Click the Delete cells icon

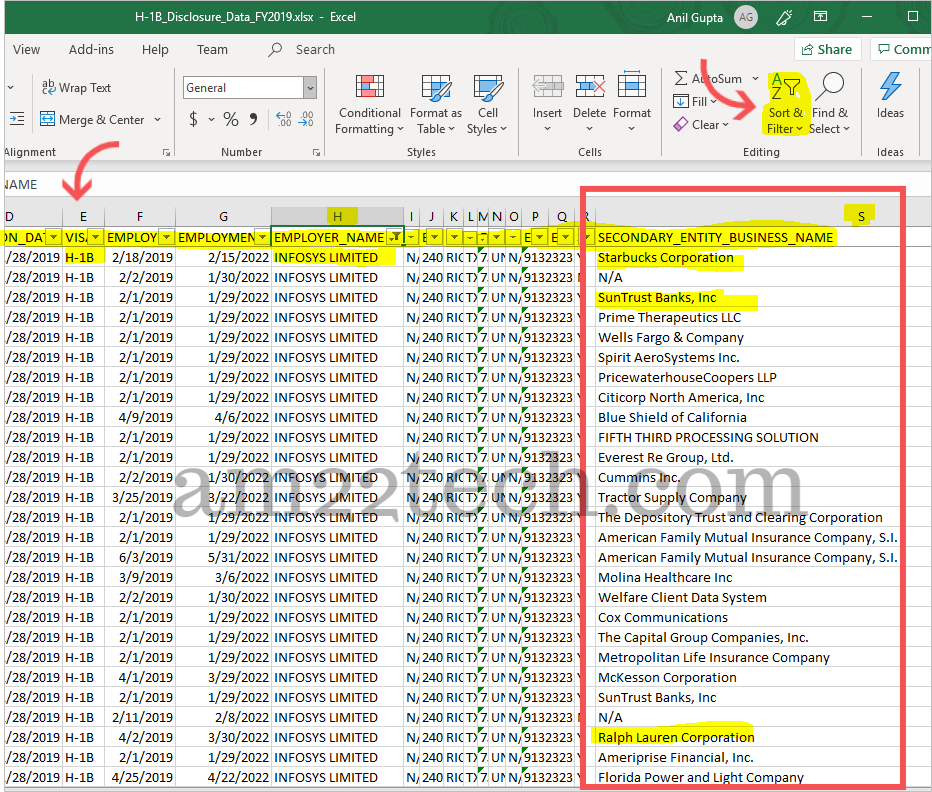[590, 87]
